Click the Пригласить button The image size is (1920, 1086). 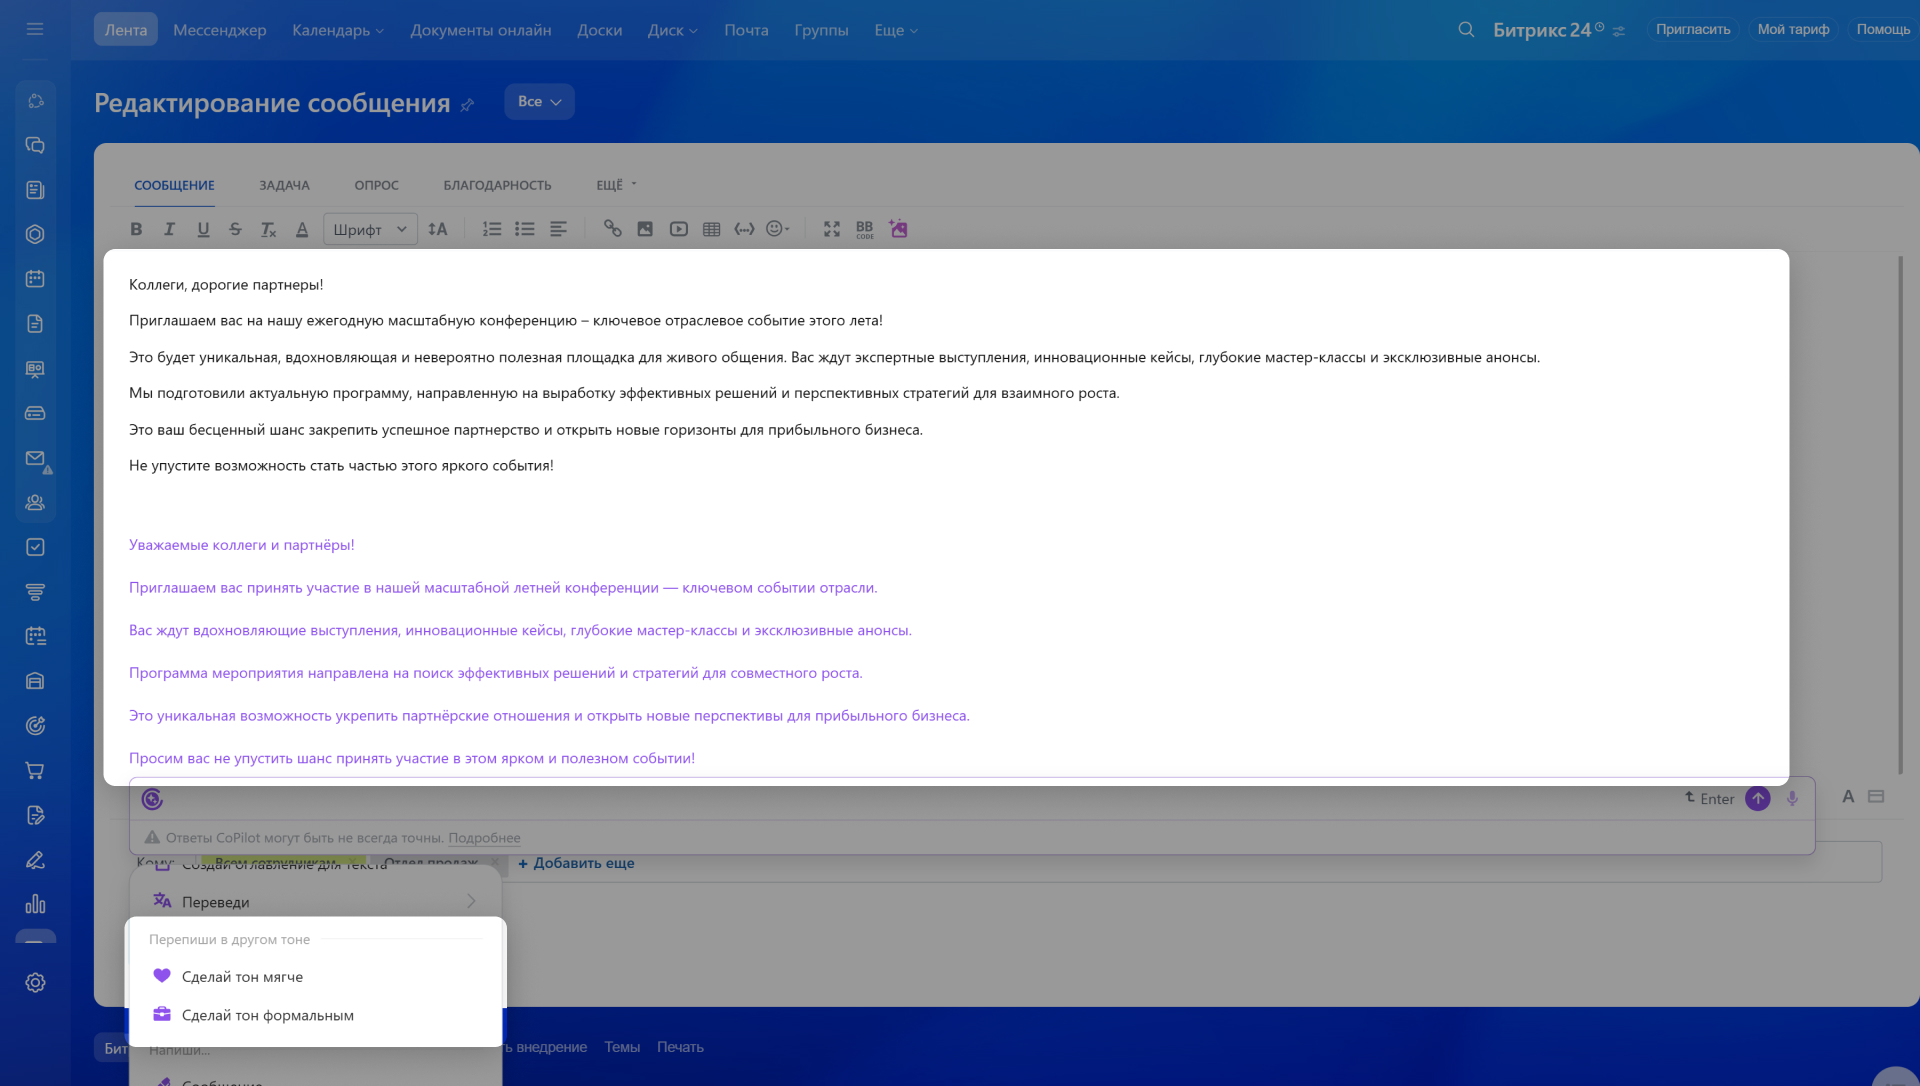1692,29
